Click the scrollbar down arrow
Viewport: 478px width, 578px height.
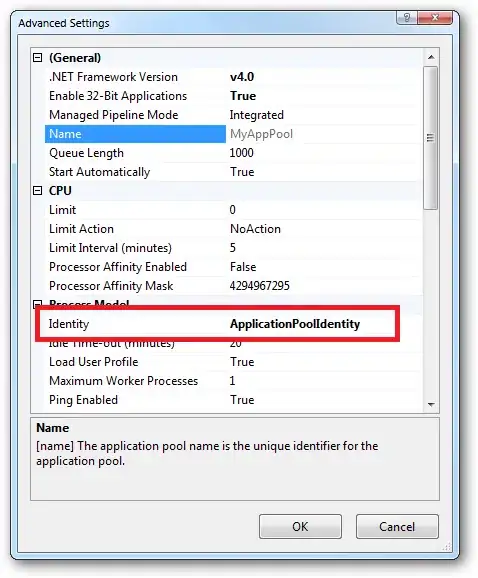pos(431,404)
